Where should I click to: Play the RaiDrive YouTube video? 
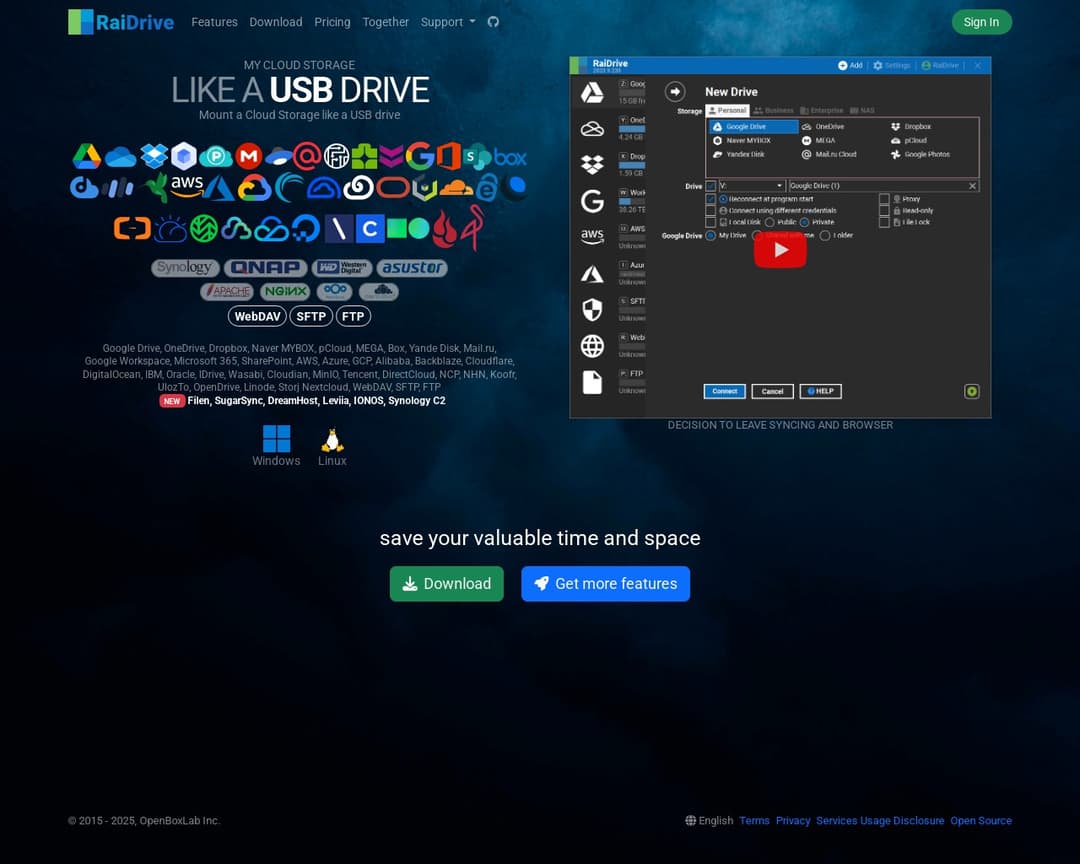[780, 250]
